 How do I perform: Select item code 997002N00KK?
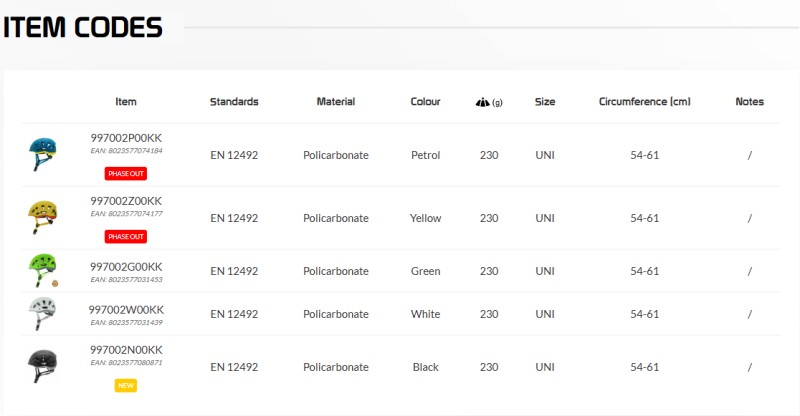126,350
